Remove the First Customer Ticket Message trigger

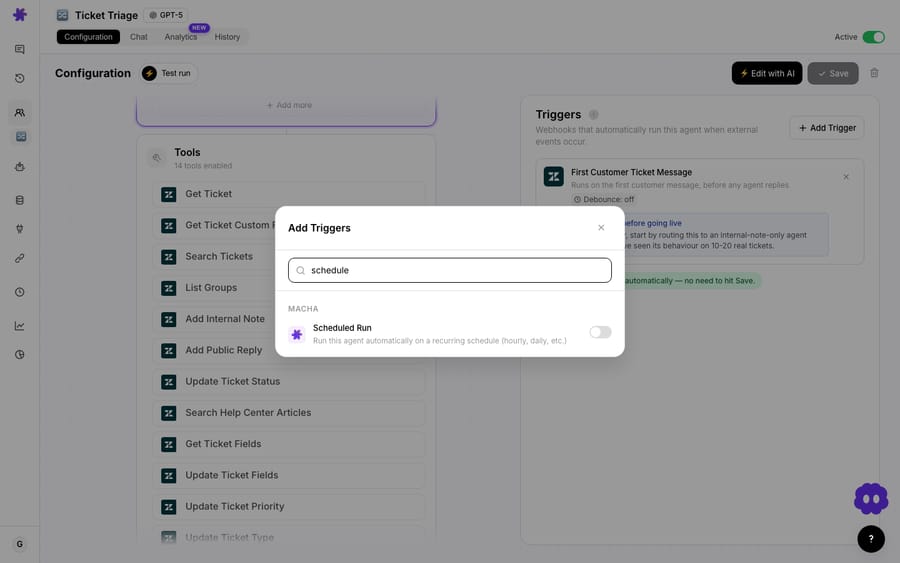[x=846, y=177]
